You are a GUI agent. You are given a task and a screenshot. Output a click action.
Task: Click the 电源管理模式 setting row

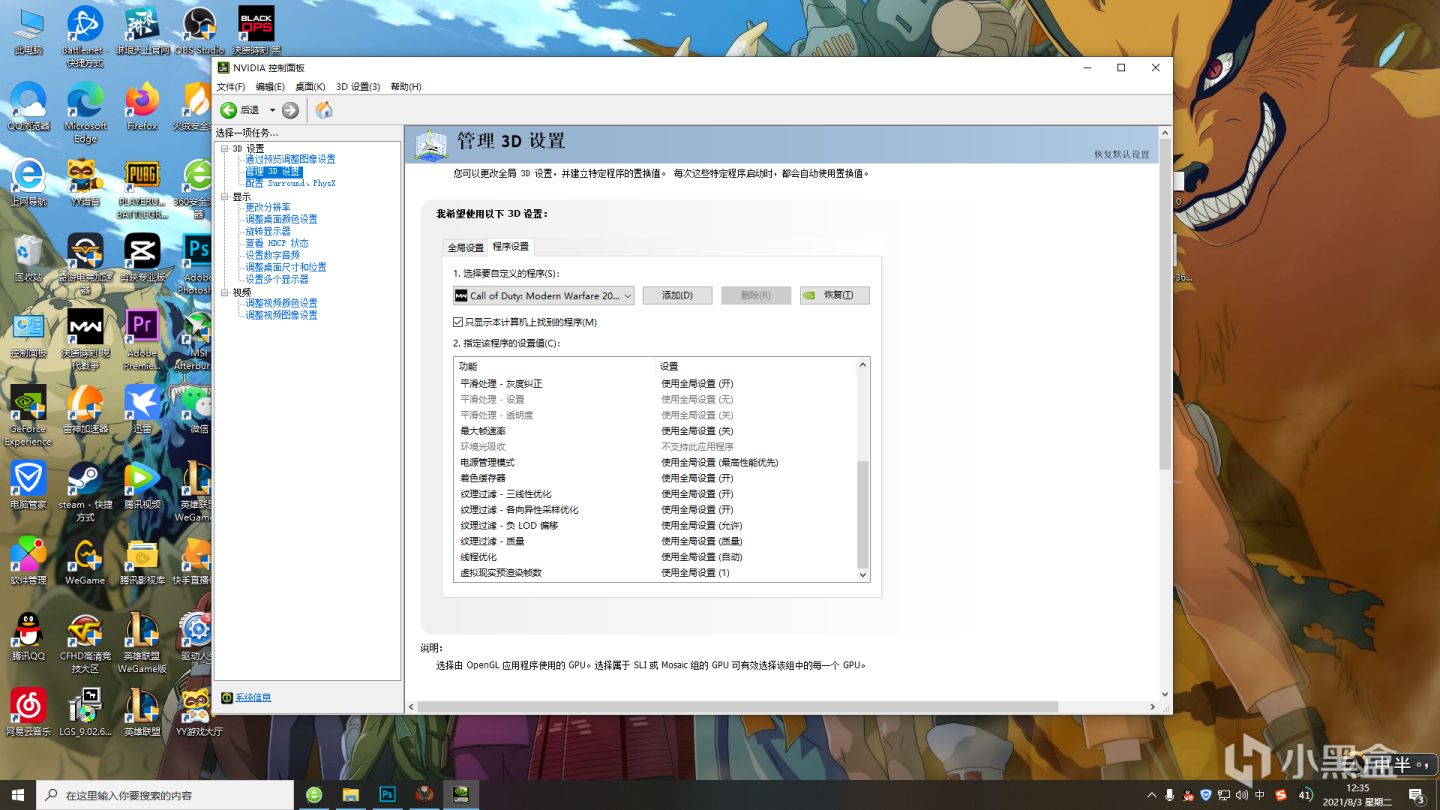tap(655, 462)
